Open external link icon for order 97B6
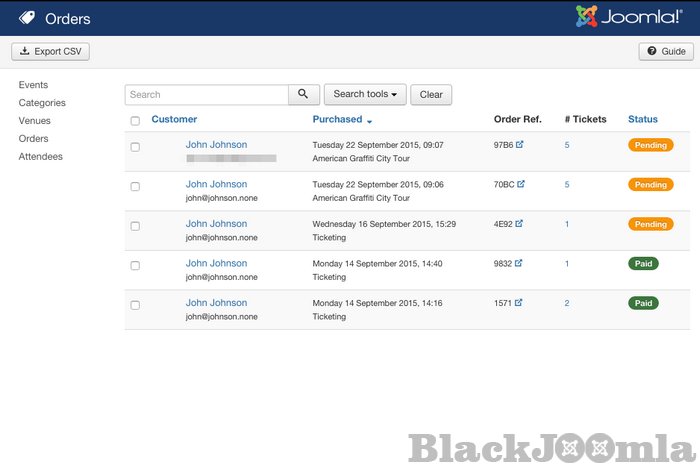 520,145
